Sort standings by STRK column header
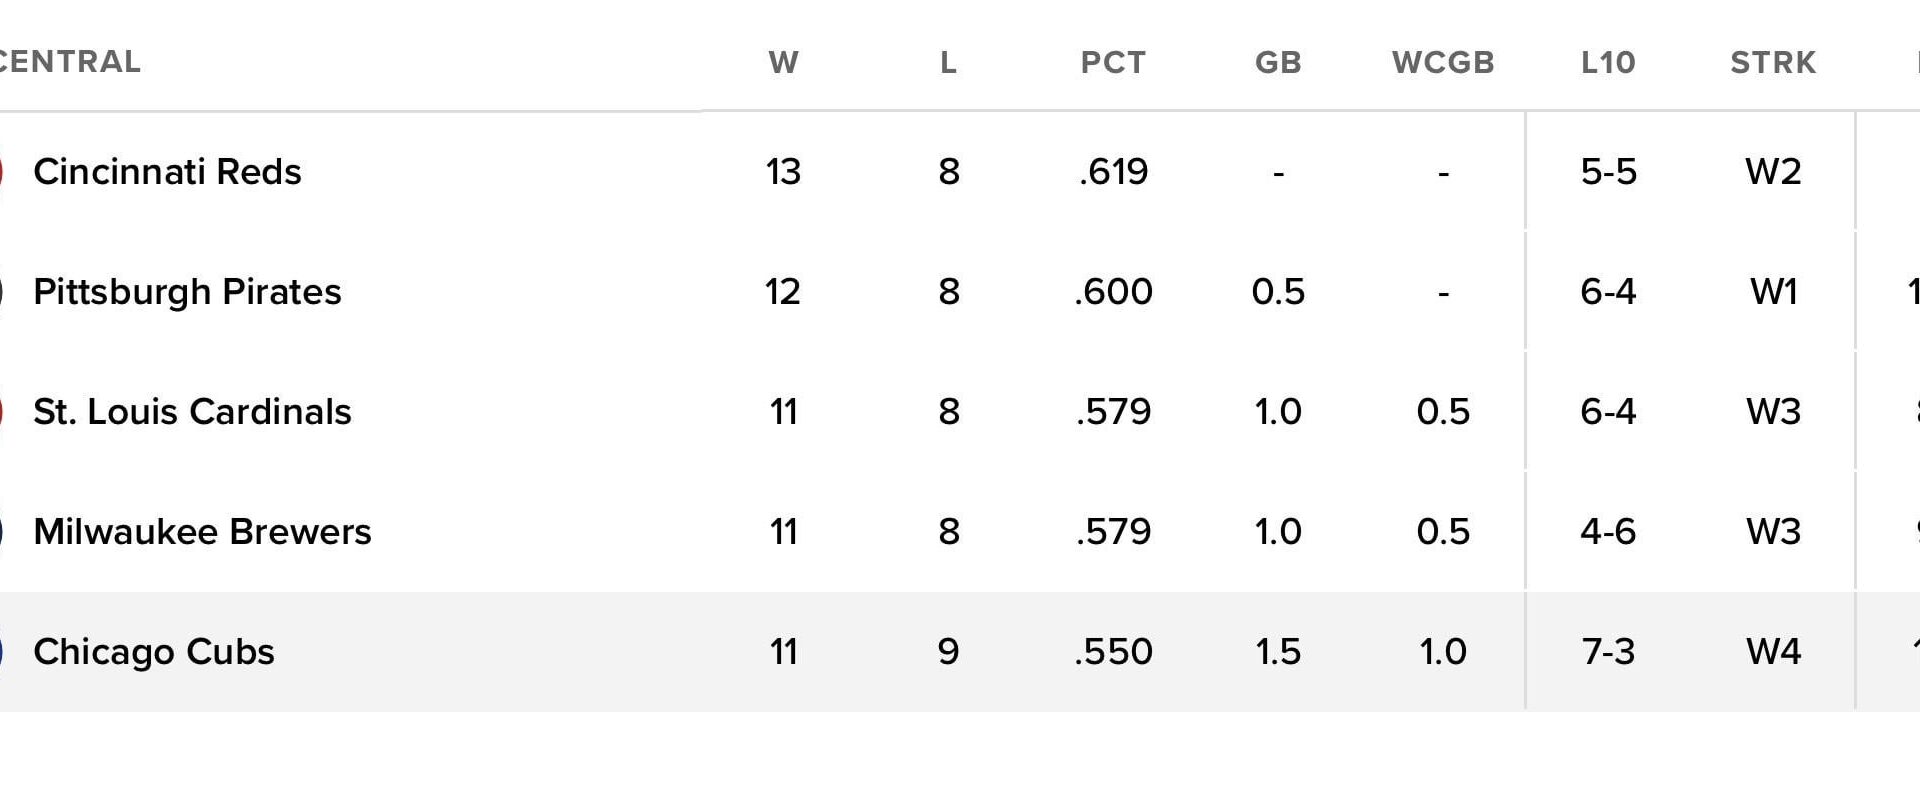This screenshot has height=787, width=1920. [1773, 62]
